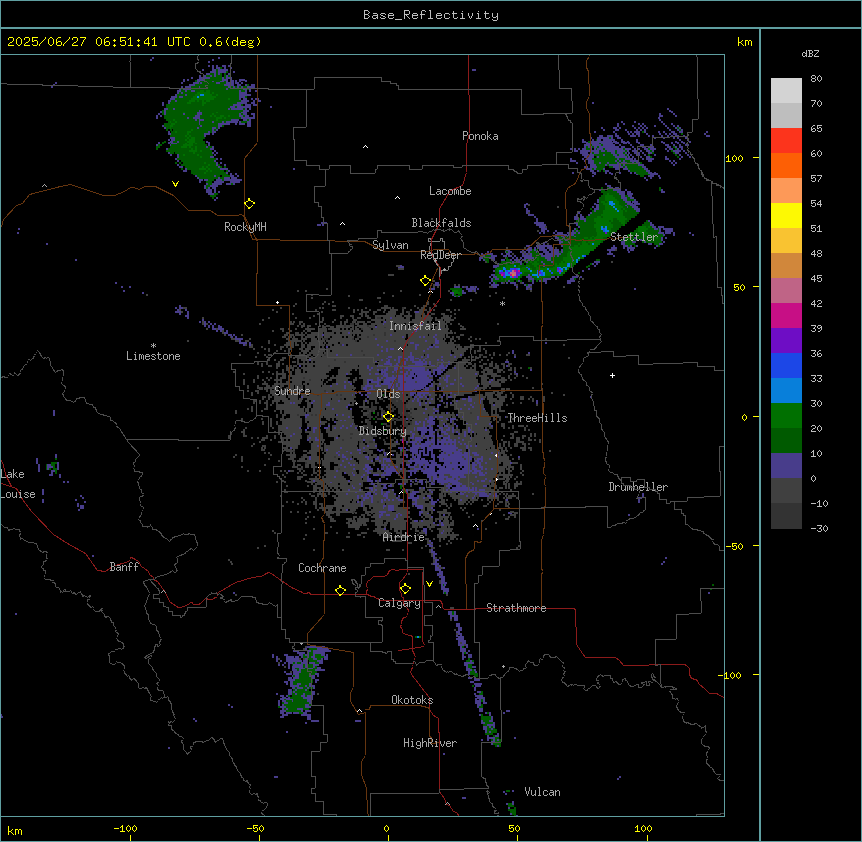Screen dimensions: 862x842
Task: Click the Ponoka city label
Action: (480, 136)
